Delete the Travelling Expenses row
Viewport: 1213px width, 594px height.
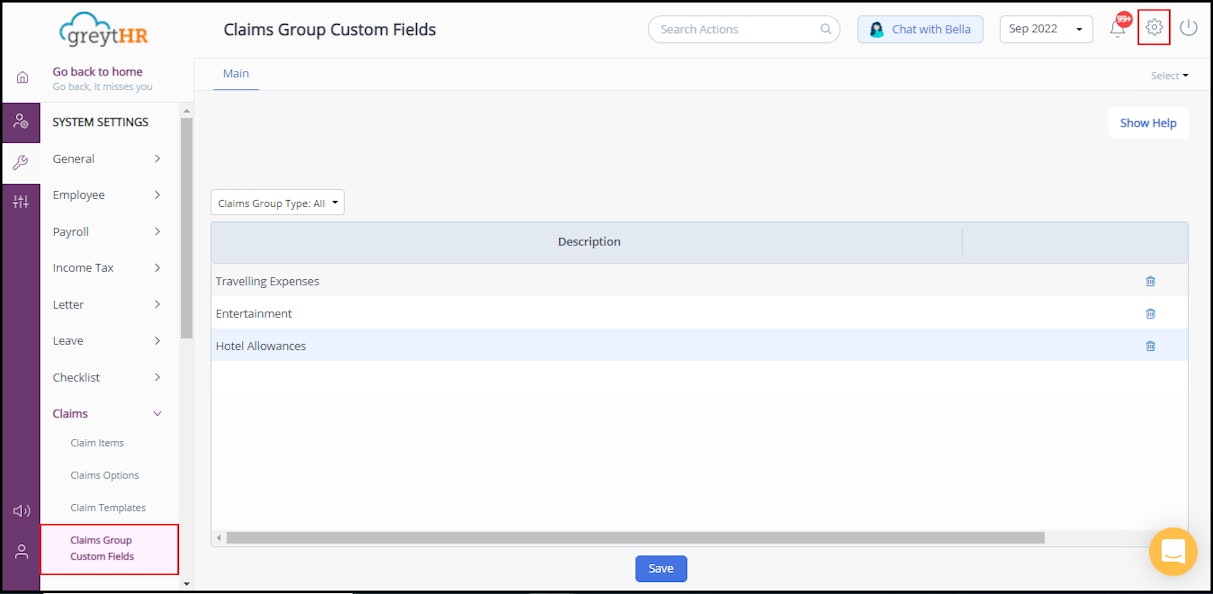1150,281
